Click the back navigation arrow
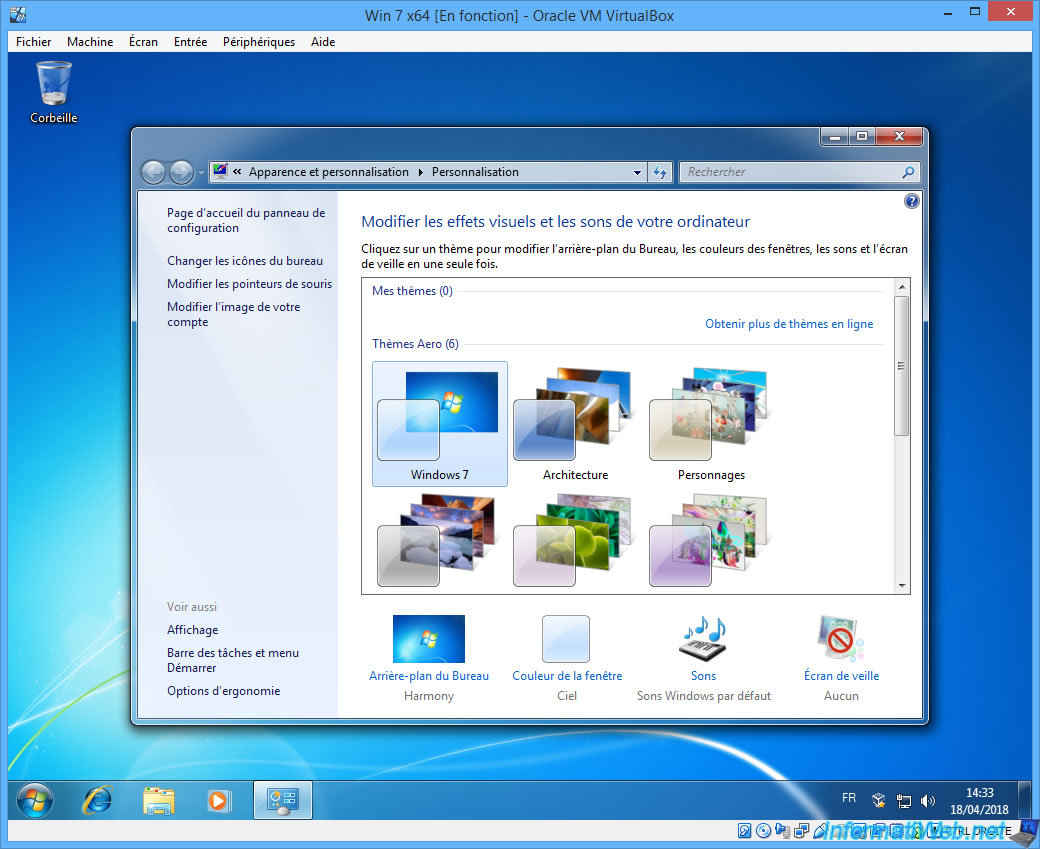The image size is (1040, 849). (153, 172)
